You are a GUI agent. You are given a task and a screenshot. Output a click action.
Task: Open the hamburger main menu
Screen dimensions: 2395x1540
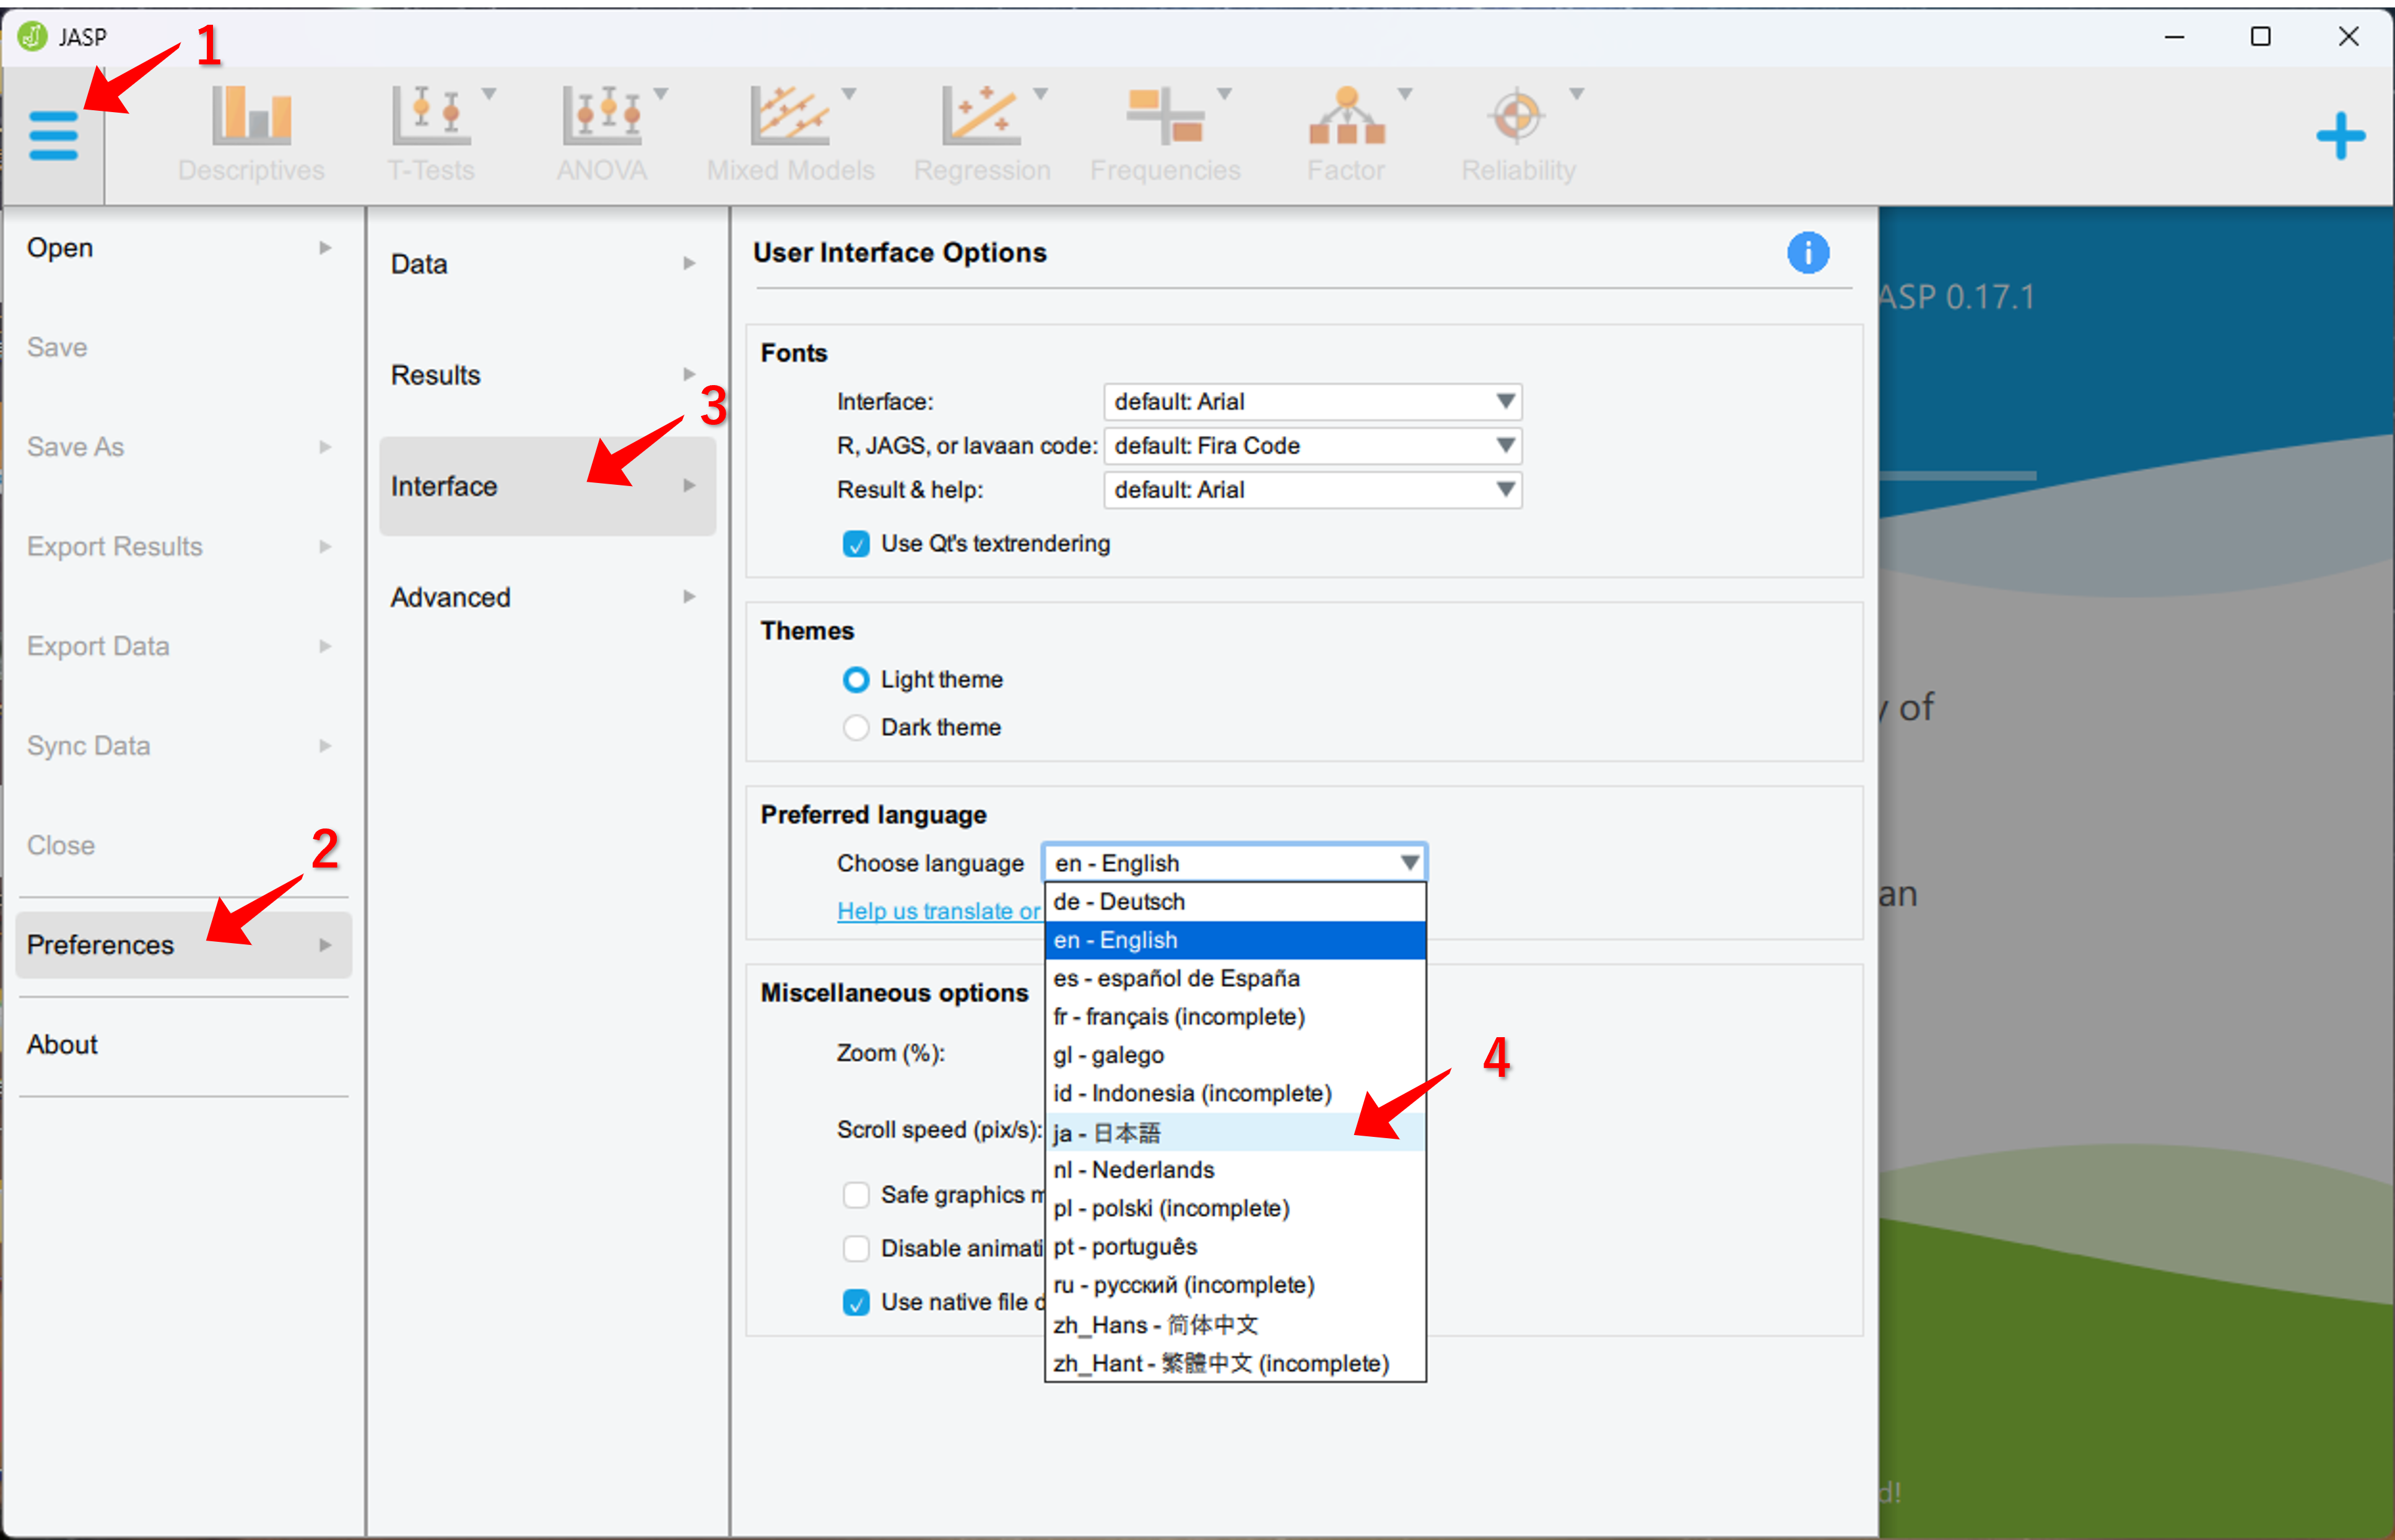pyautogui.click(x=53, y=136)
